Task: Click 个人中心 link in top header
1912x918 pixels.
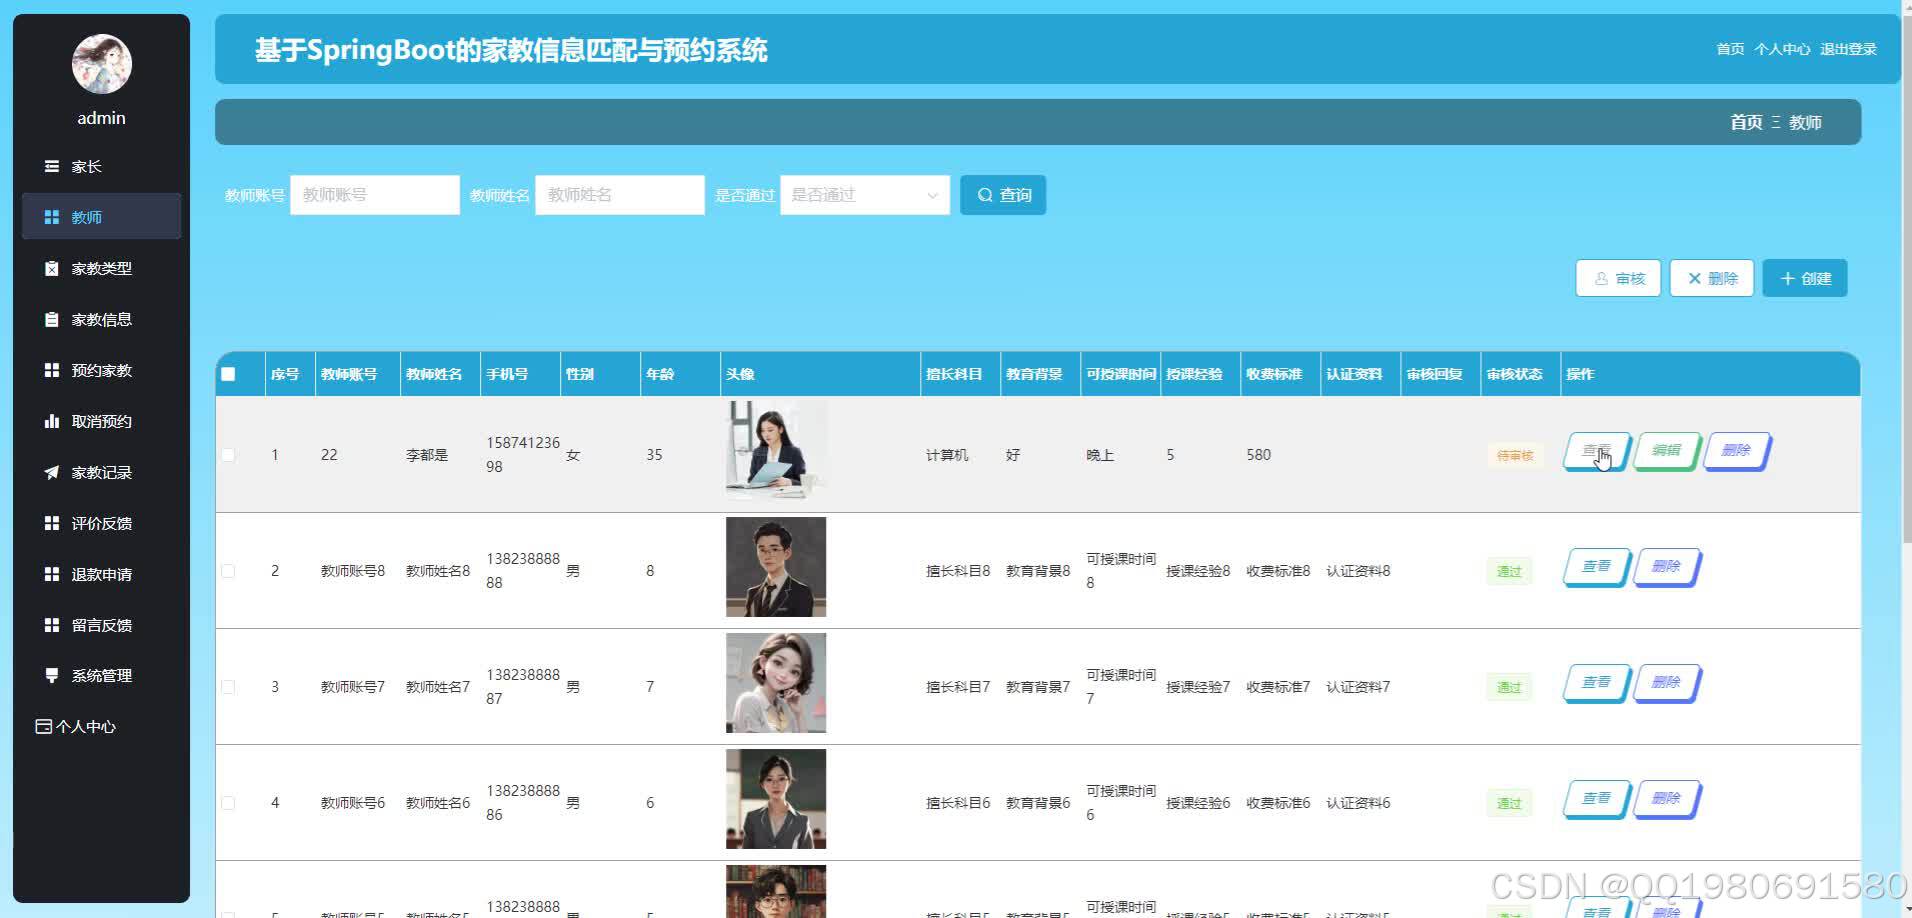Action: tap(1782, 49)
